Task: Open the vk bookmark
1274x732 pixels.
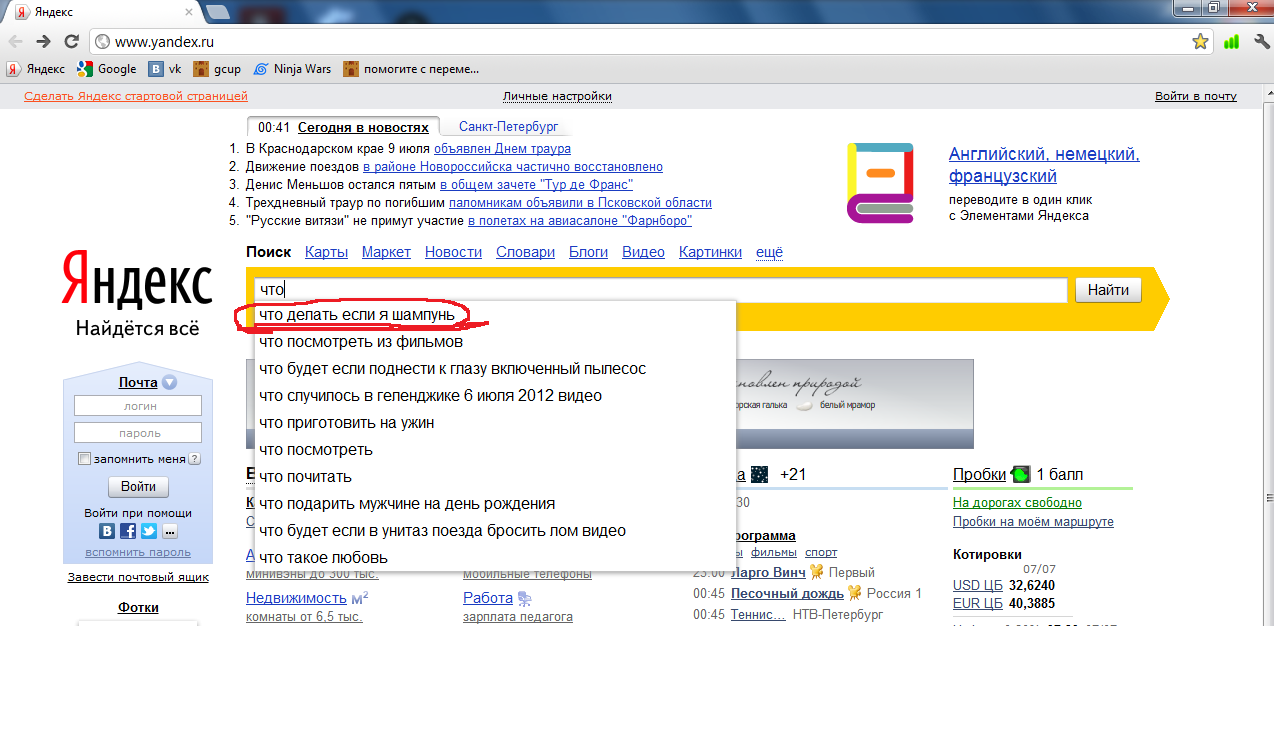Action: tap(165, 69)
